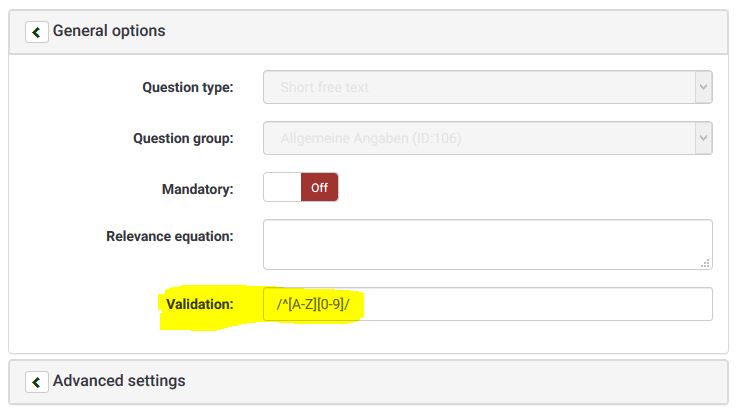Click empty area of Advanced settings header bar
This screenshot has width=741, height=420.
click(450, 381)
